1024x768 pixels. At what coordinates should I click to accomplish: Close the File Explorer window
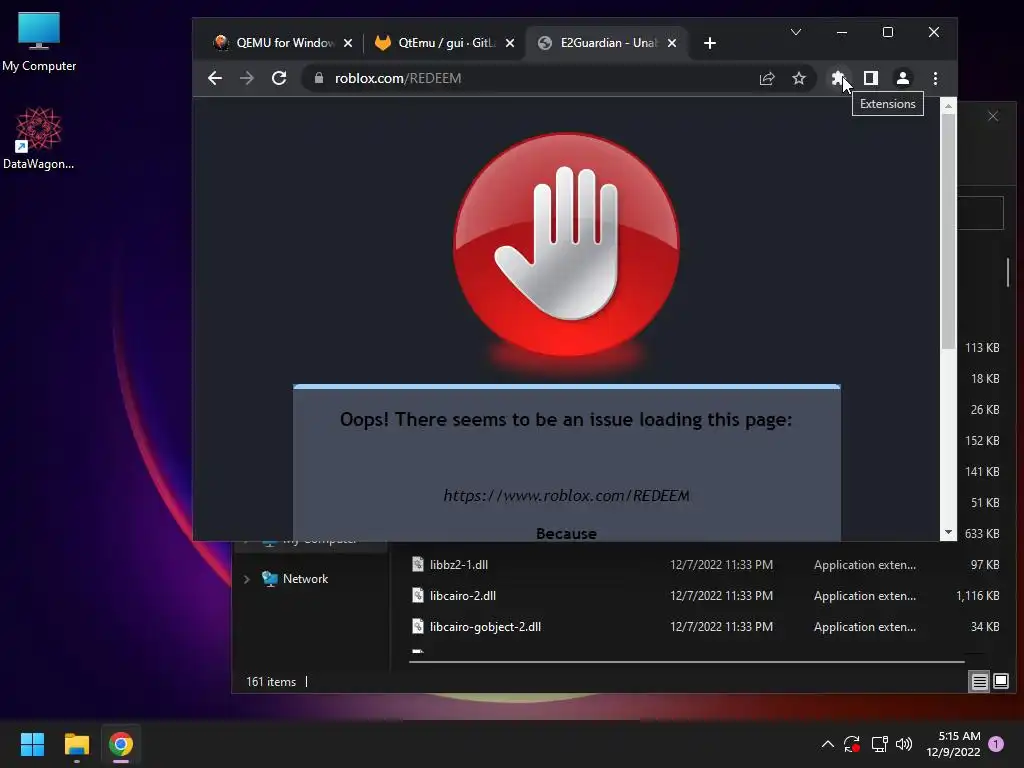[x=993, y=116]
